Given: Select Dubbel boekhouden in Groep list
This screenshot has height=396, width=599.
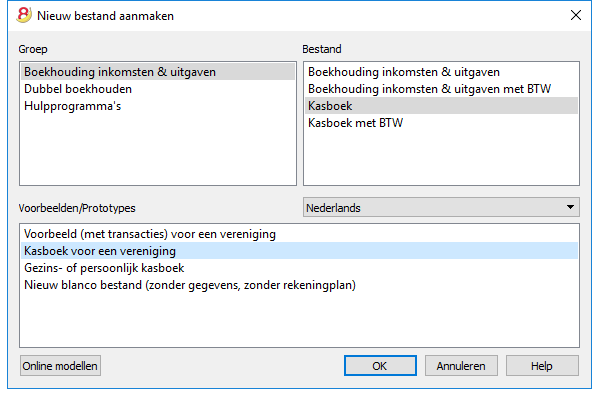Looking at the screenshot, I should (158, 89).
